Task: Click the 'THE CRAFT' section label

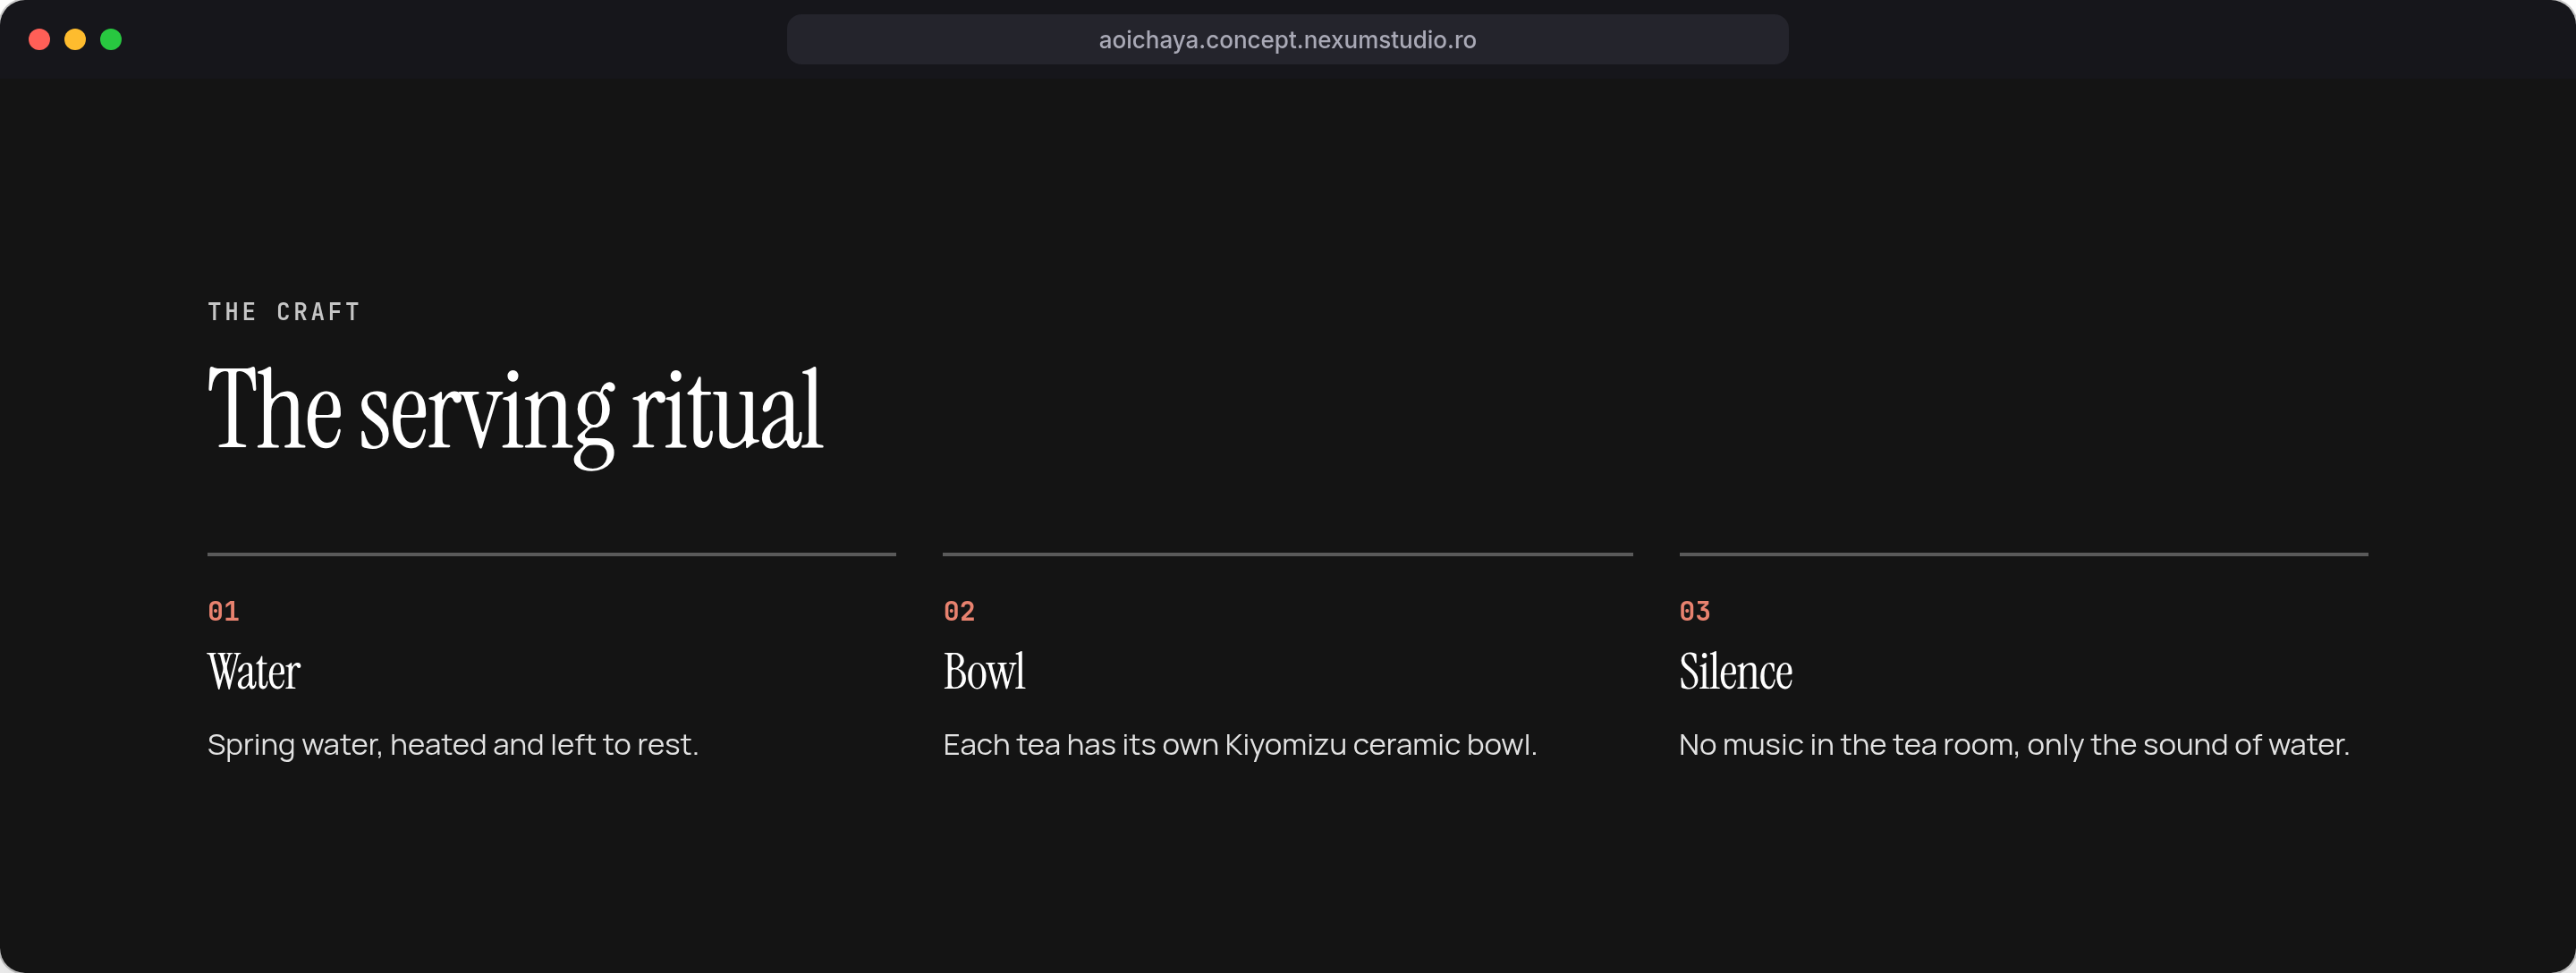Action: pos(284,312)
